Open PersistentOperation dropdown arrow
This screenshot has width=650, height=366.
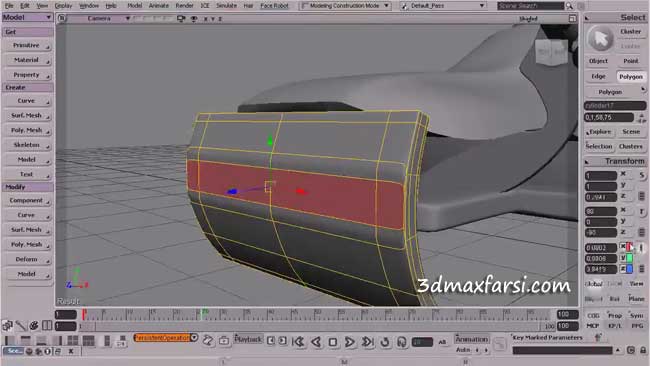[194, 337]
